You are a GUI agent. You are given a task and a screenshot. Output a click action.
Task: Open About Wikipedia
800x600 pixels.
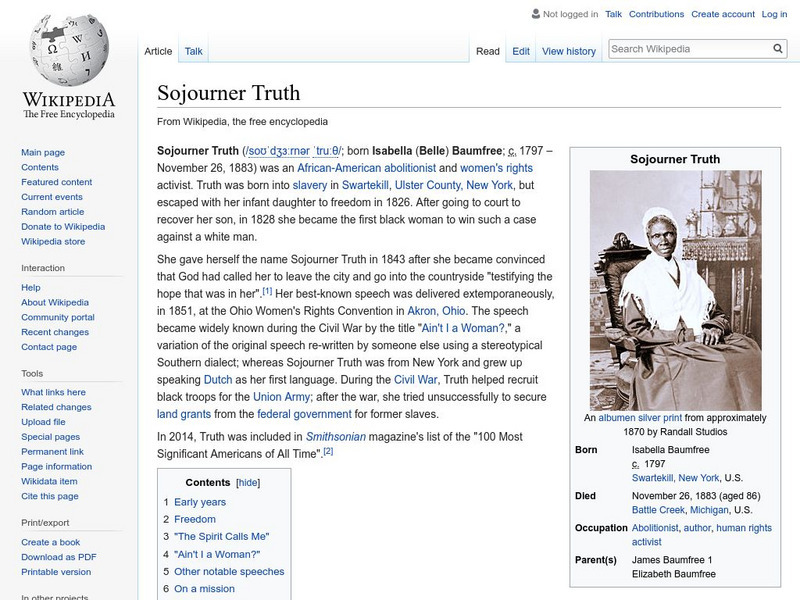point(55,302)
